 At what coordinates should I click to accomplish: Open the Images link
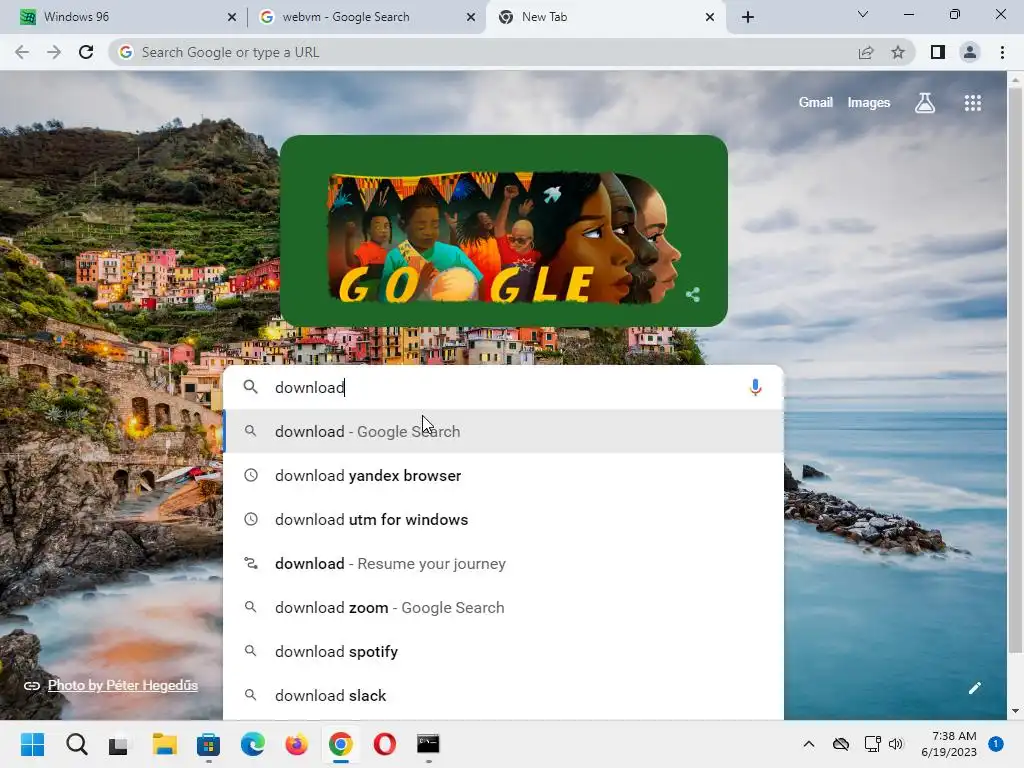(869, 103)
